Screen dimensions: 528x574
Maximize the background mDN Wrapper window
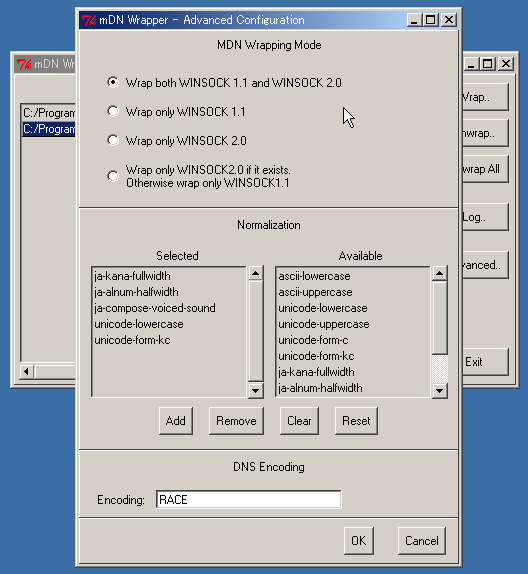tap(488, 64)
